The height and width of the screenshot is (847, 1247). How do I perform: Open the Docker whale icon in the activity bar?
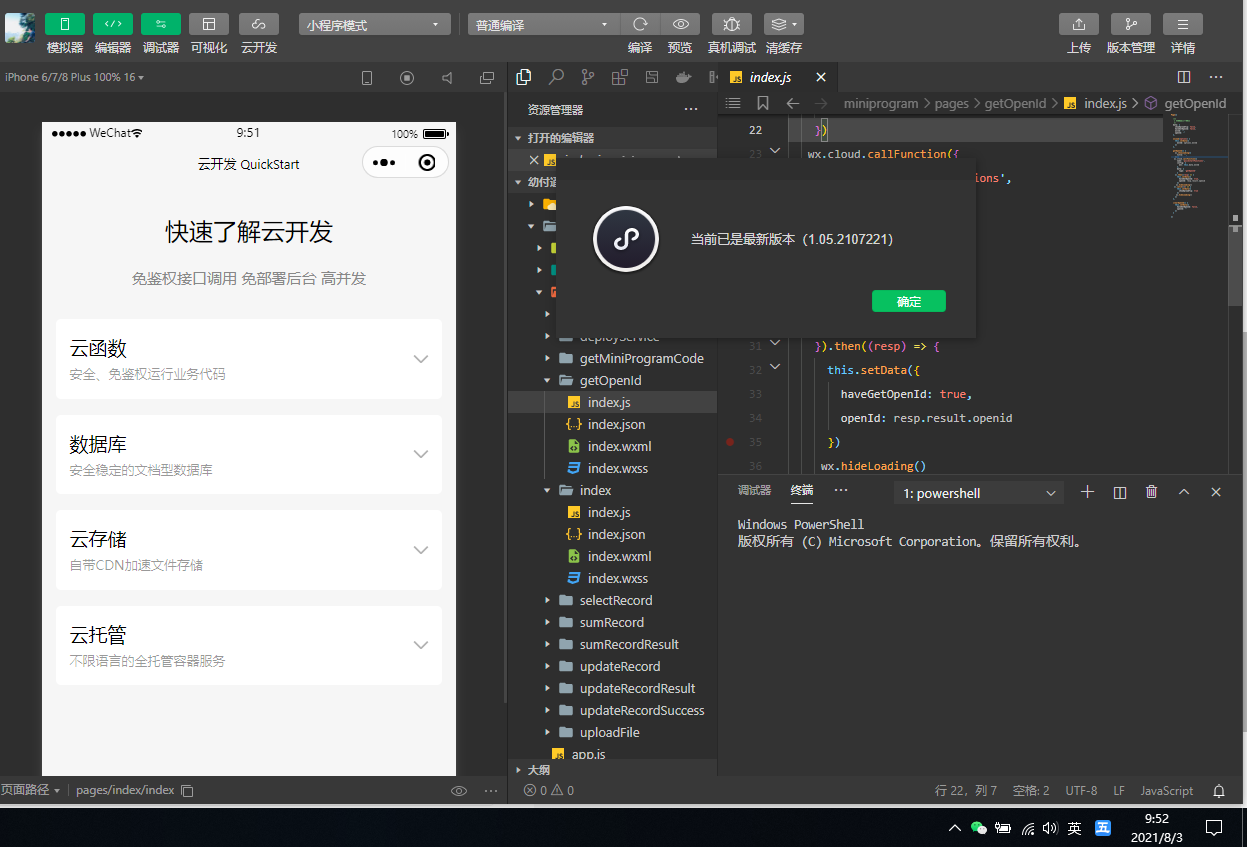coord(684,76)
